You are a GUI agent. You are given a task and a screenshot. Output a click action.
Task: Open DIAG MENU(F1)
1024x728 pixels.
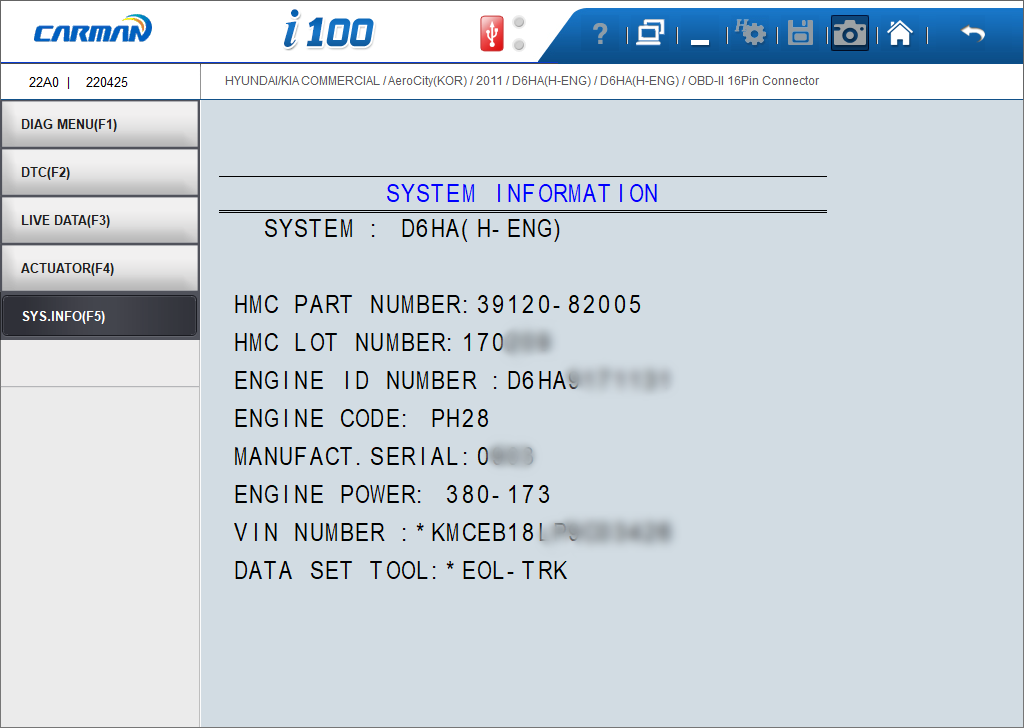100,124
